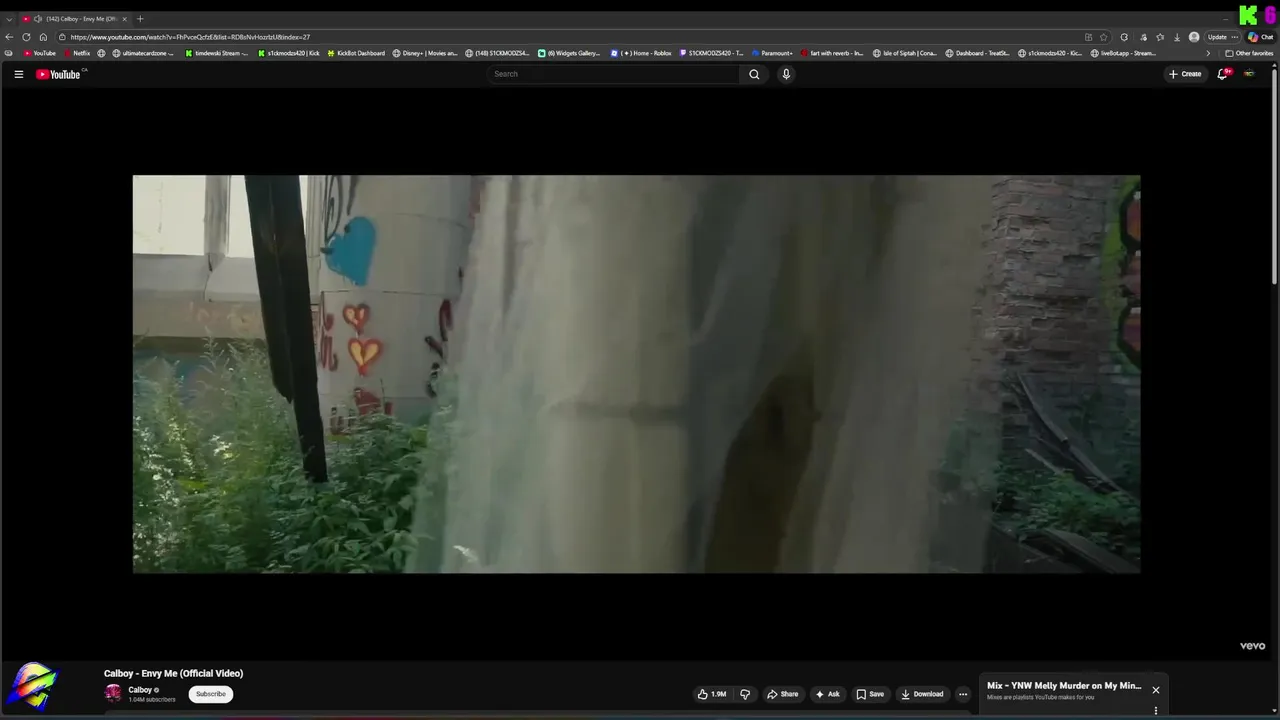Open the YouTube bookmark

(39, 53)
